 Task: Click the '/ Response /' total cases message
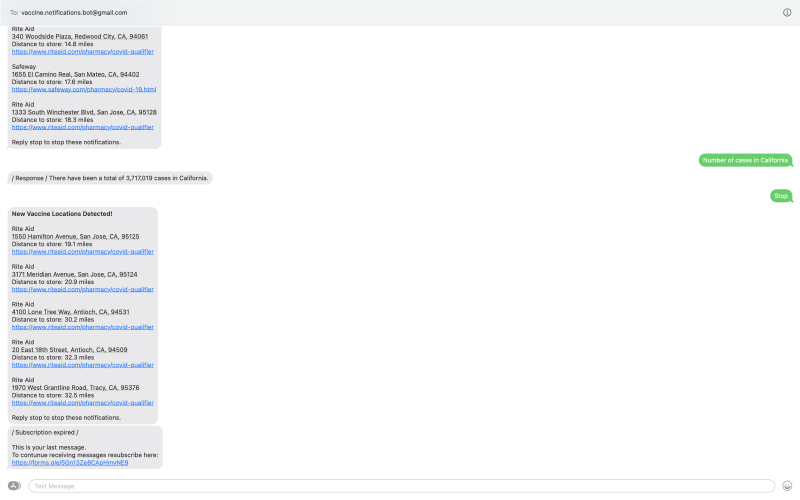110,178
